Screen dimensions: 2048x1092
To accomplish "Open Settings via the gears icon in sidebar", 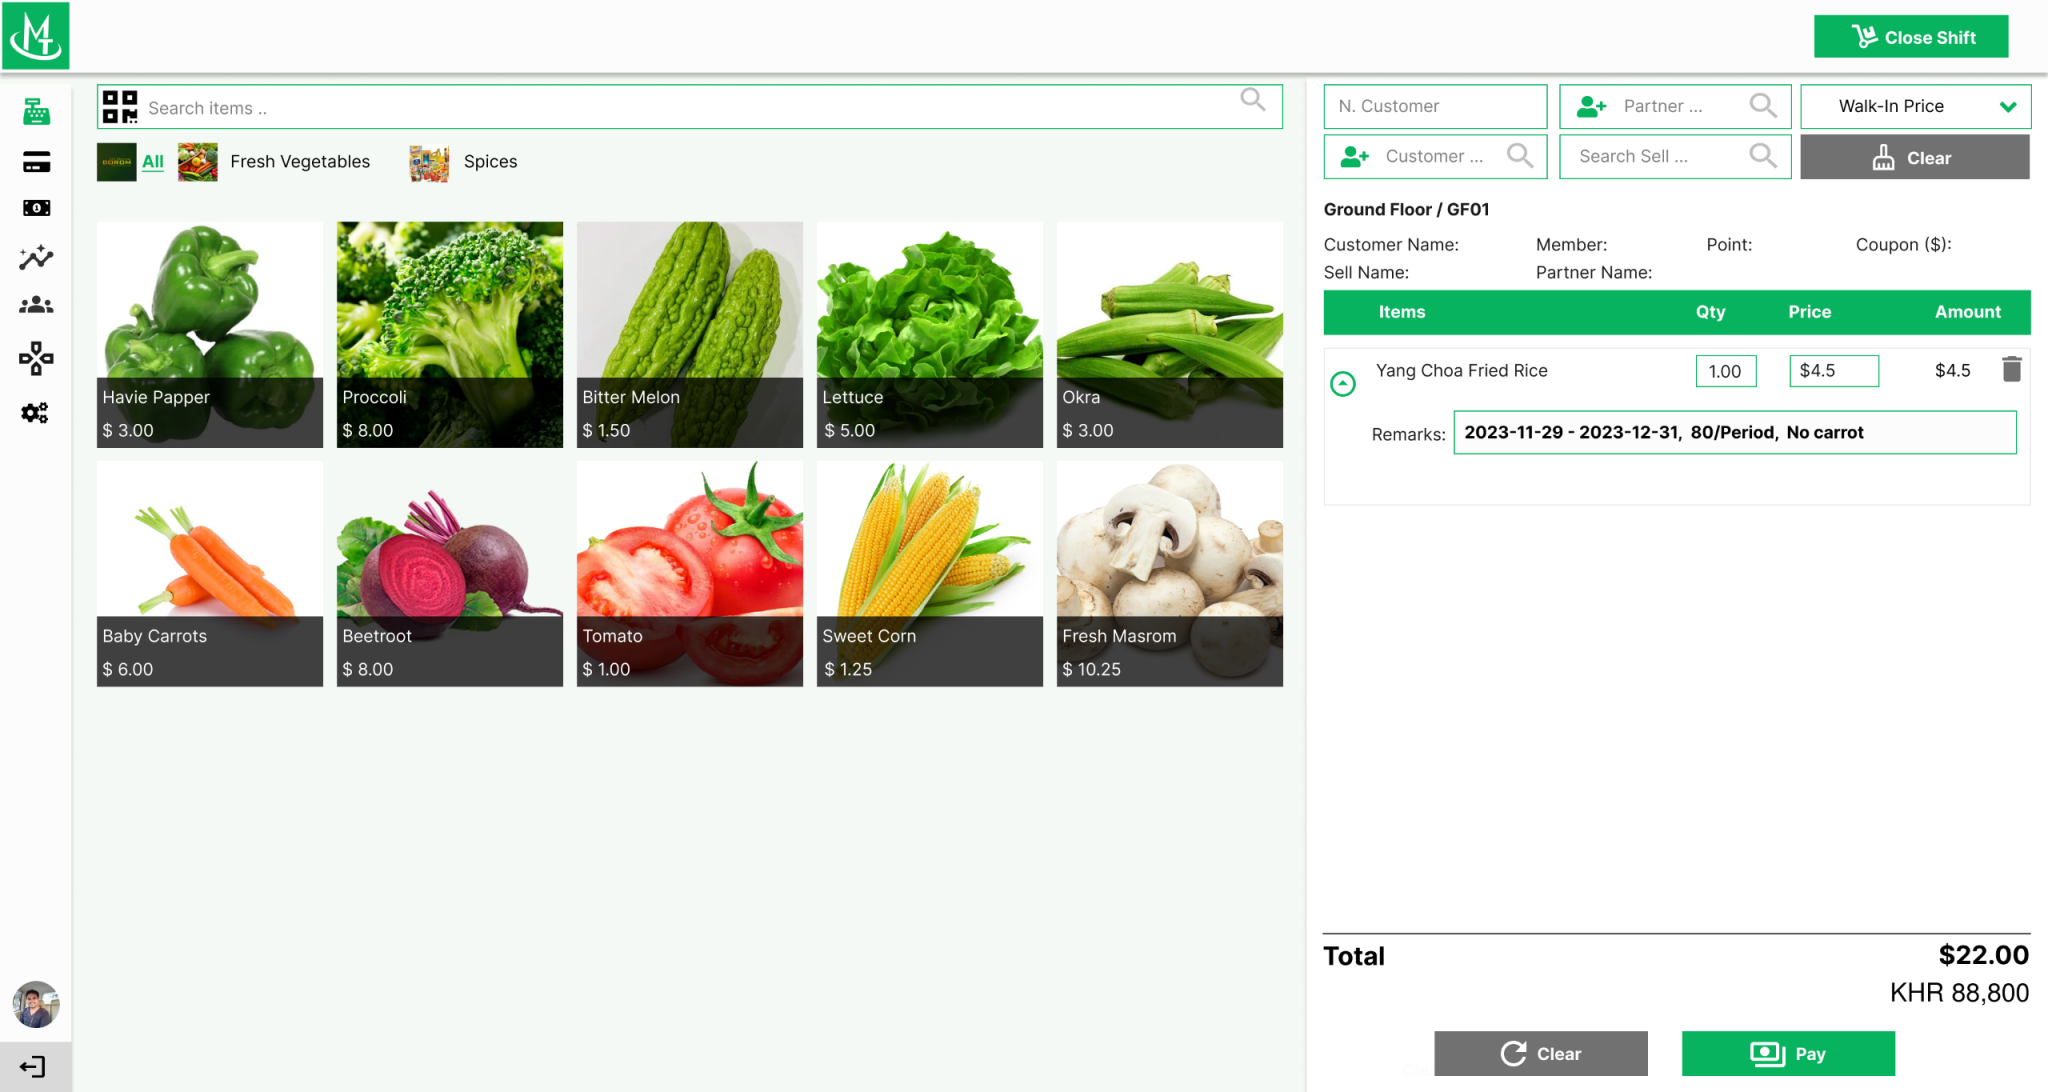I will (x=35, y=412).
